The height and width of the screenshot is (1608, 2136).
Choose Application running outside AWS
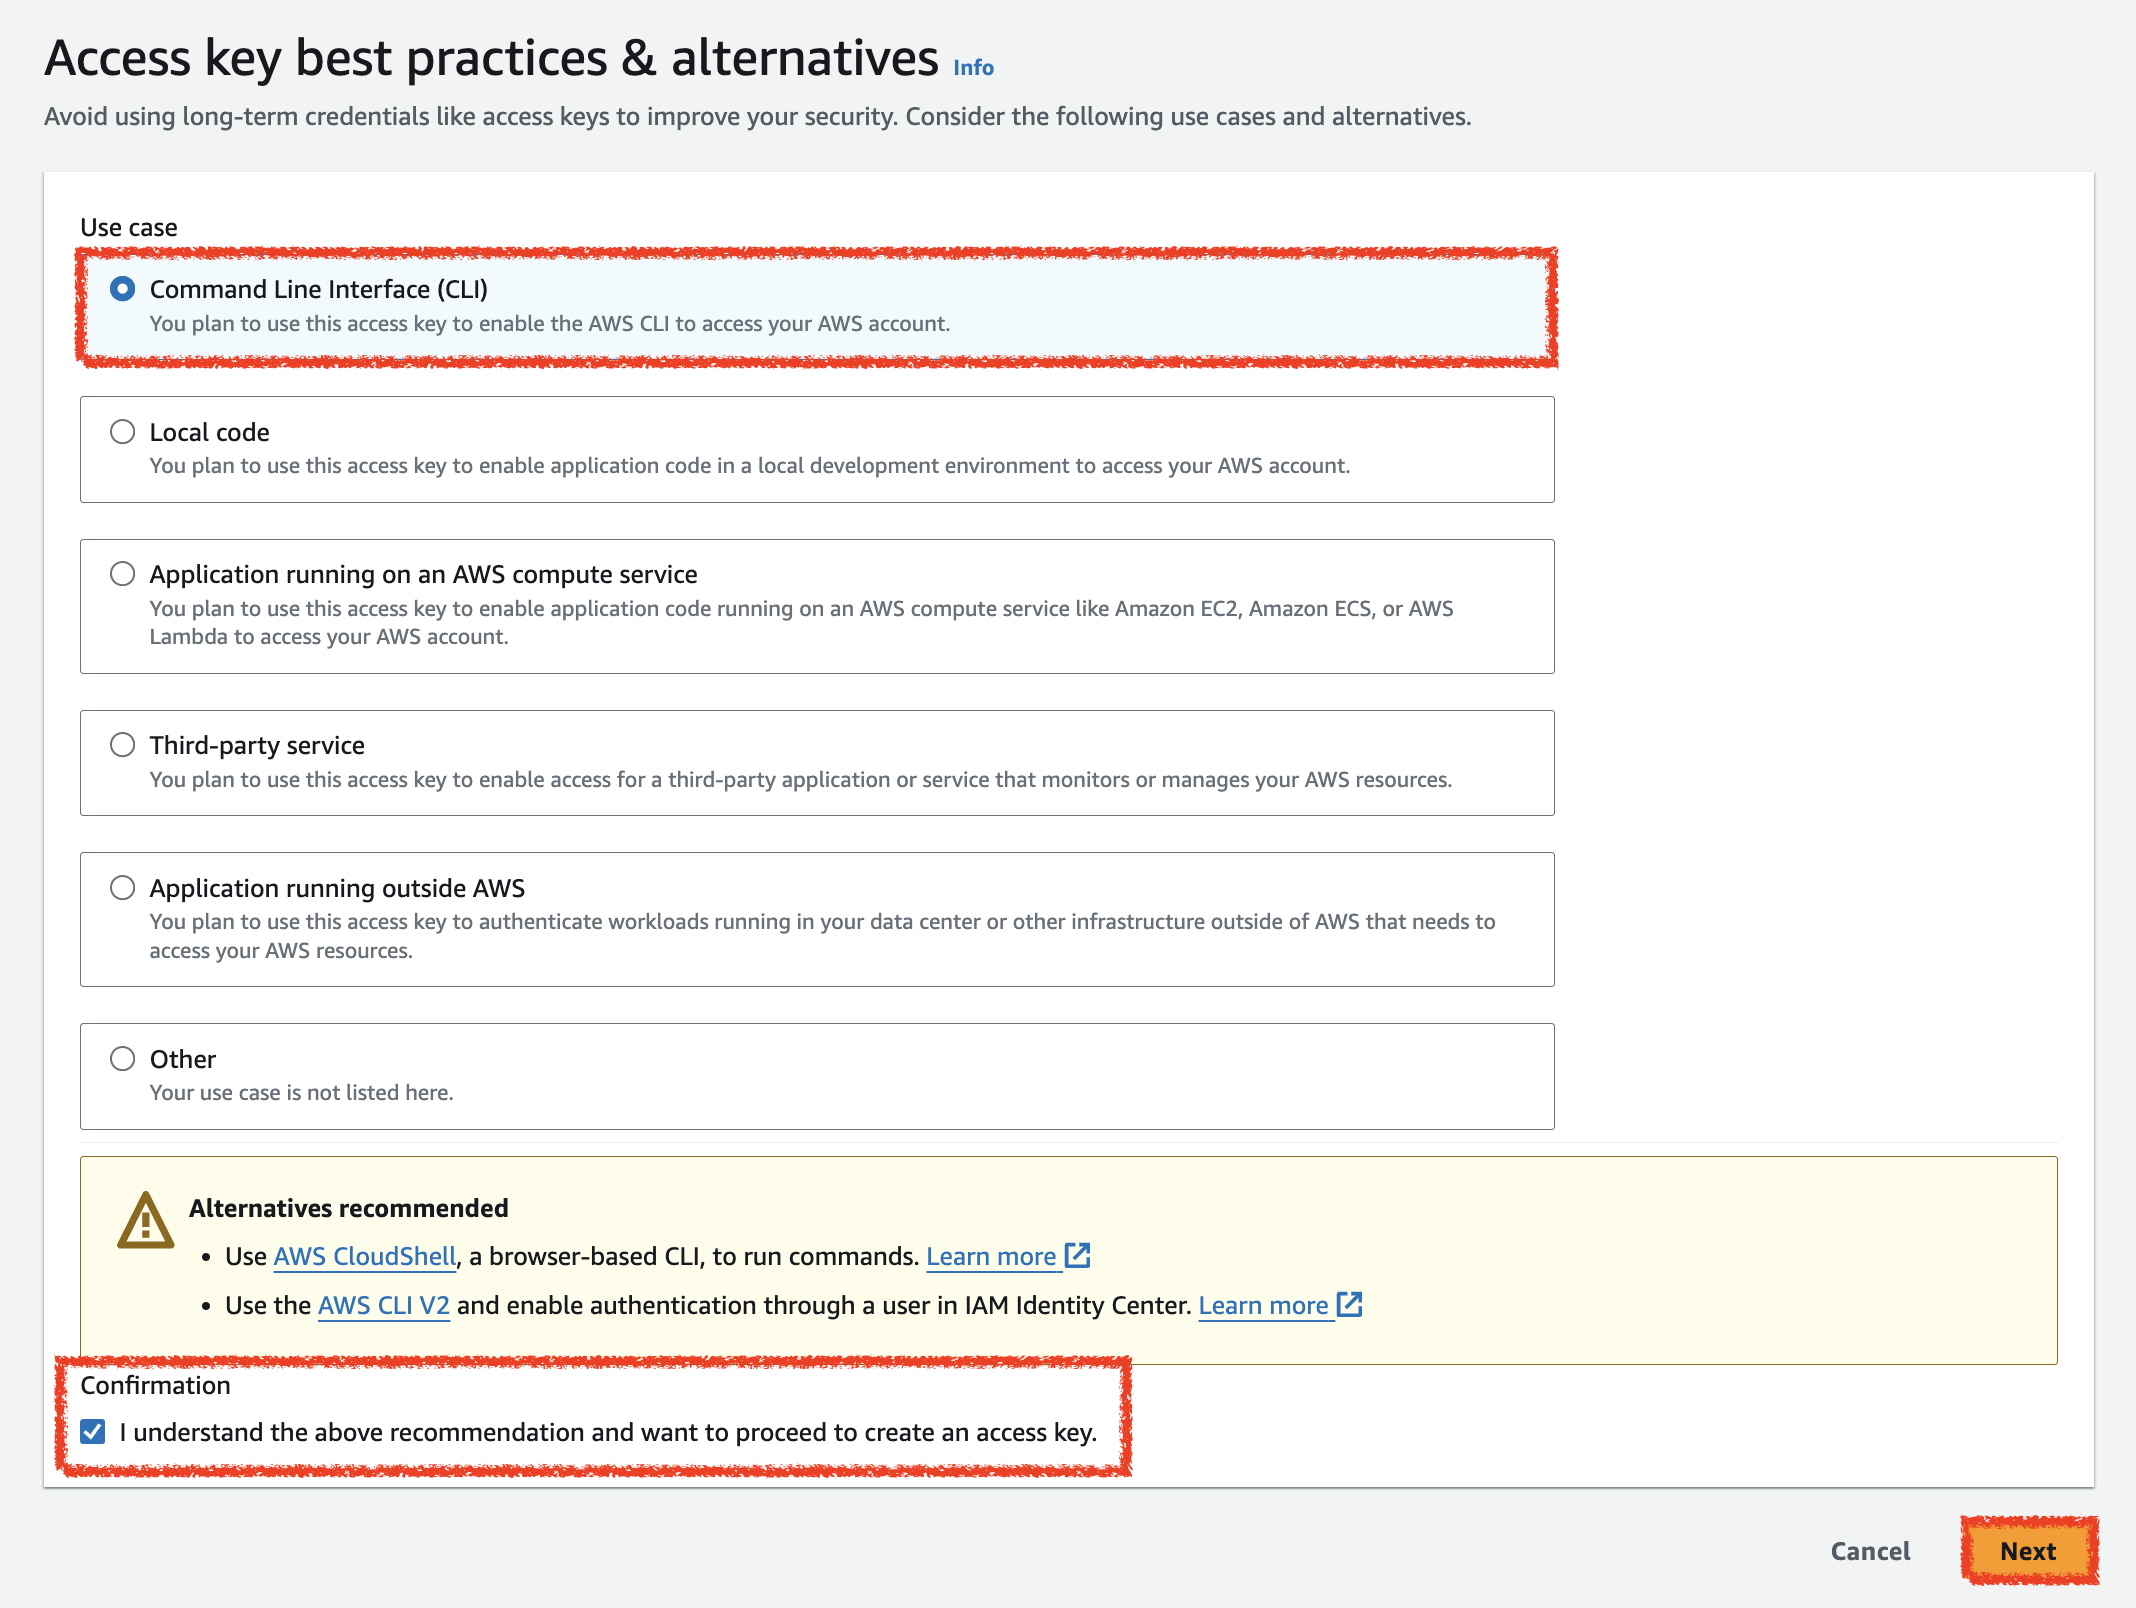122,888
